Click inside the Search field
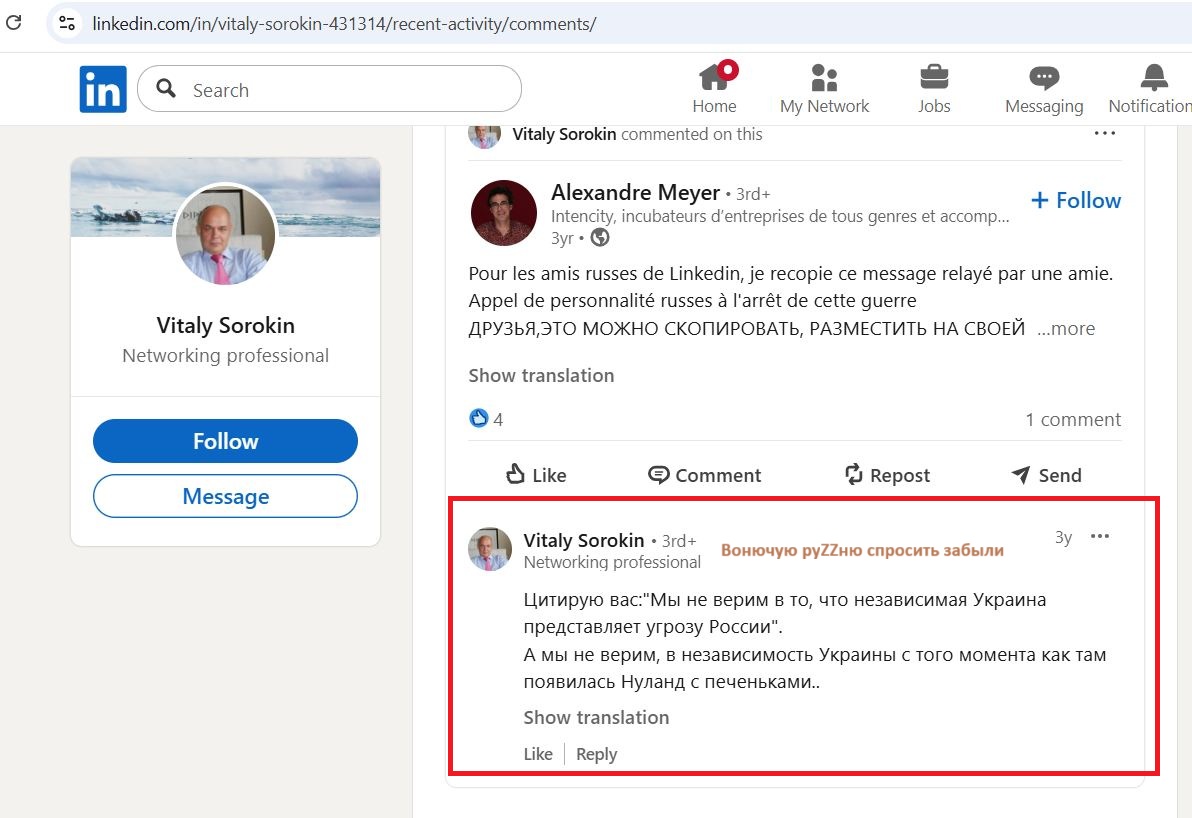 coord(330,89)
